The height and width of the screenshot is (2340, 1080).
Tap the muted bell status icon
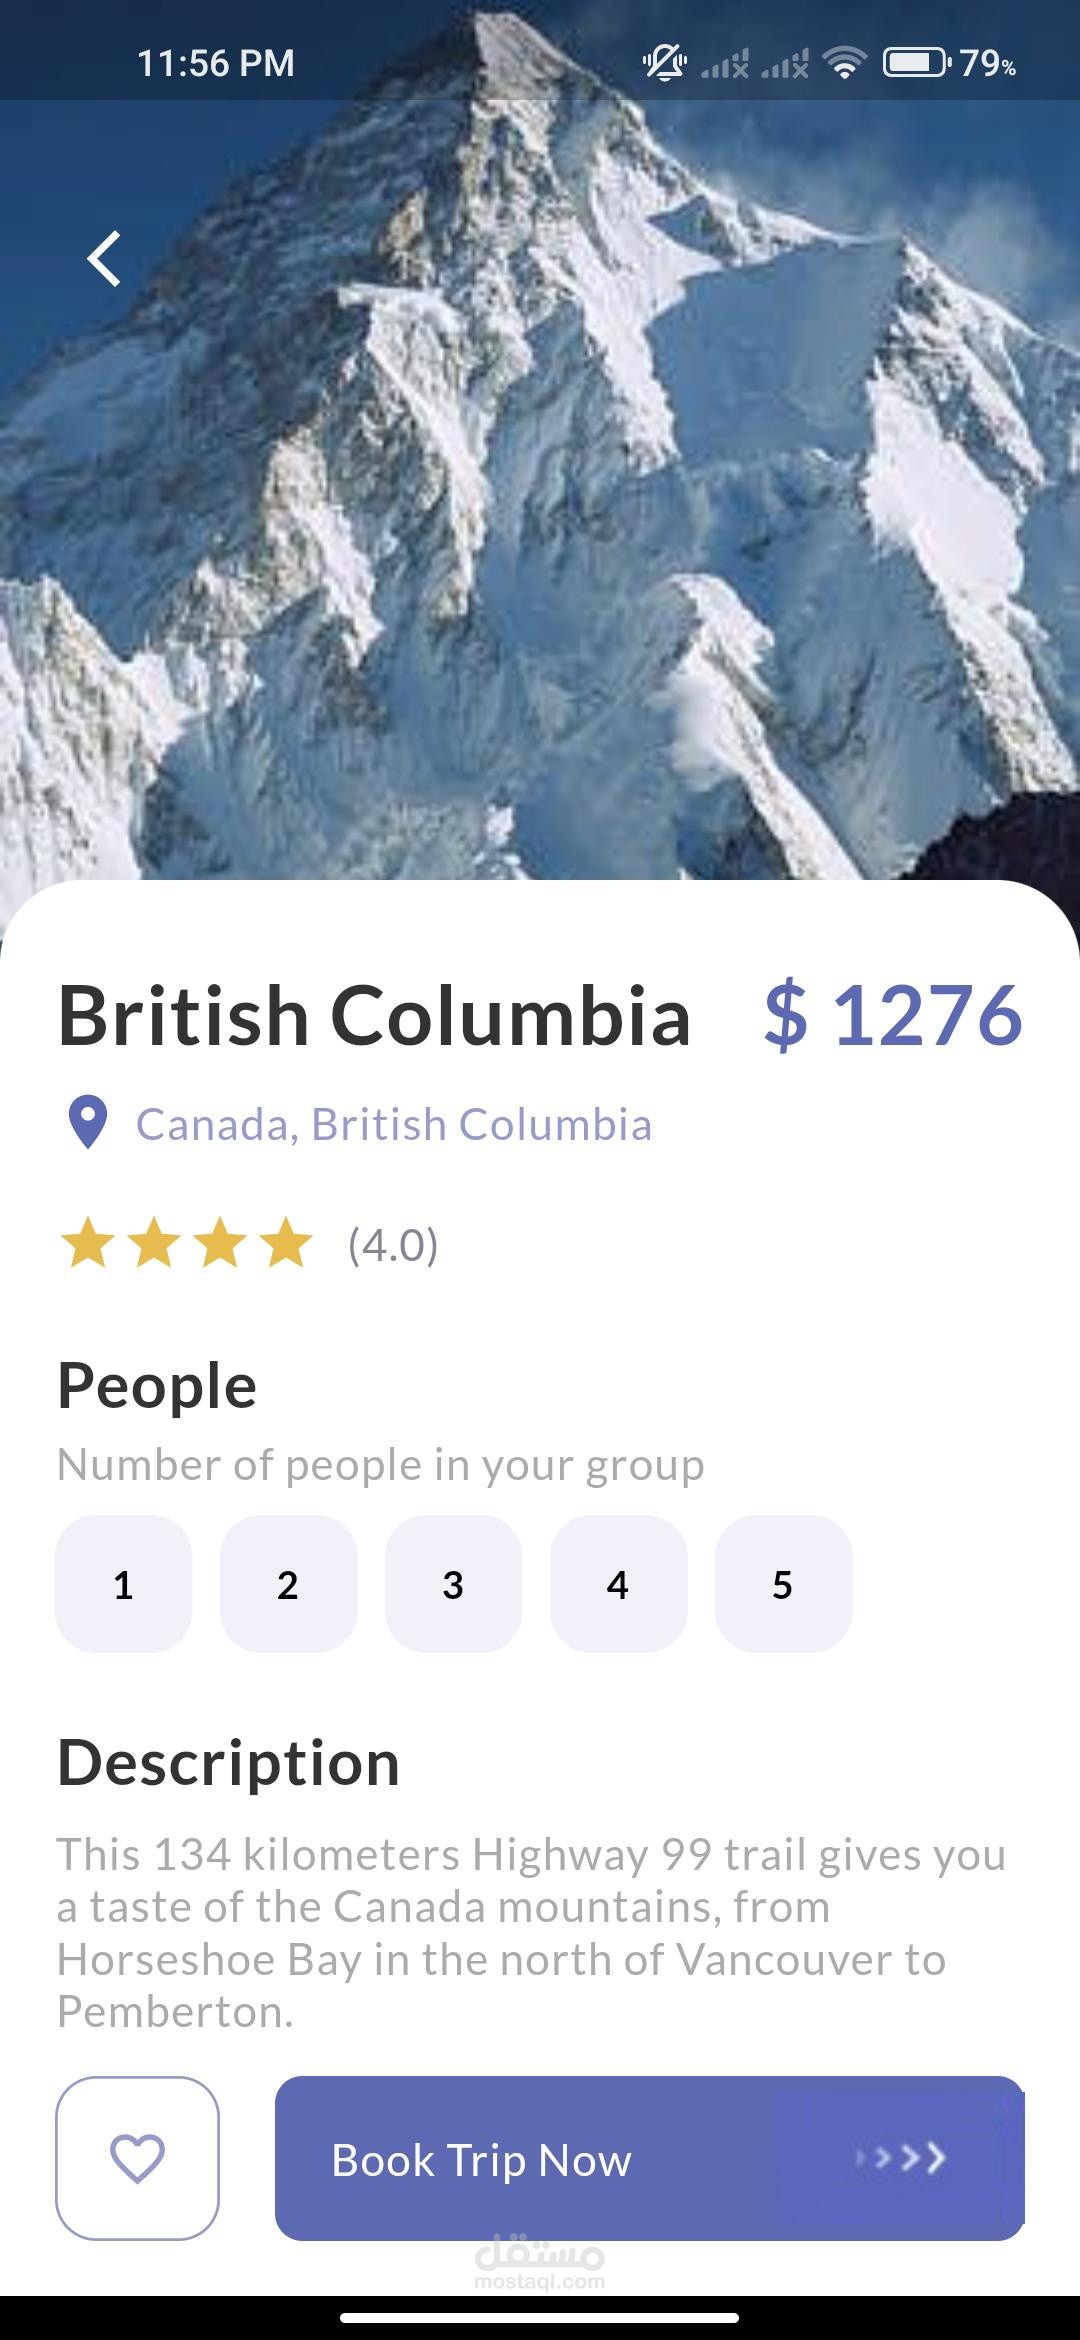tap(664, 63)
